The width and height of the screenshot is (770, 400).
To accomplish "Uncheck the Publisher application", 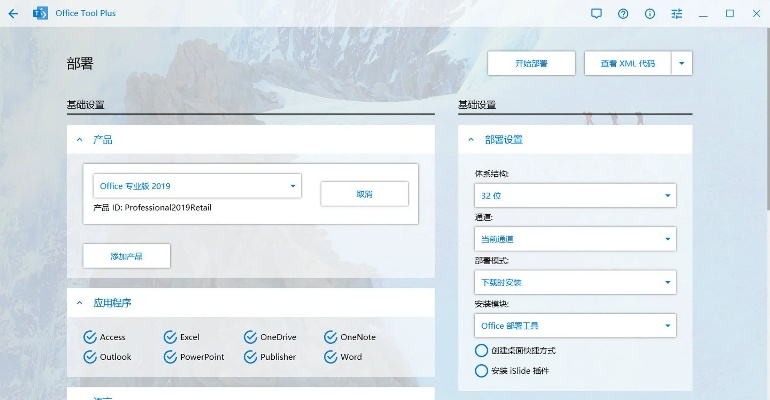I will click(250, 356).
